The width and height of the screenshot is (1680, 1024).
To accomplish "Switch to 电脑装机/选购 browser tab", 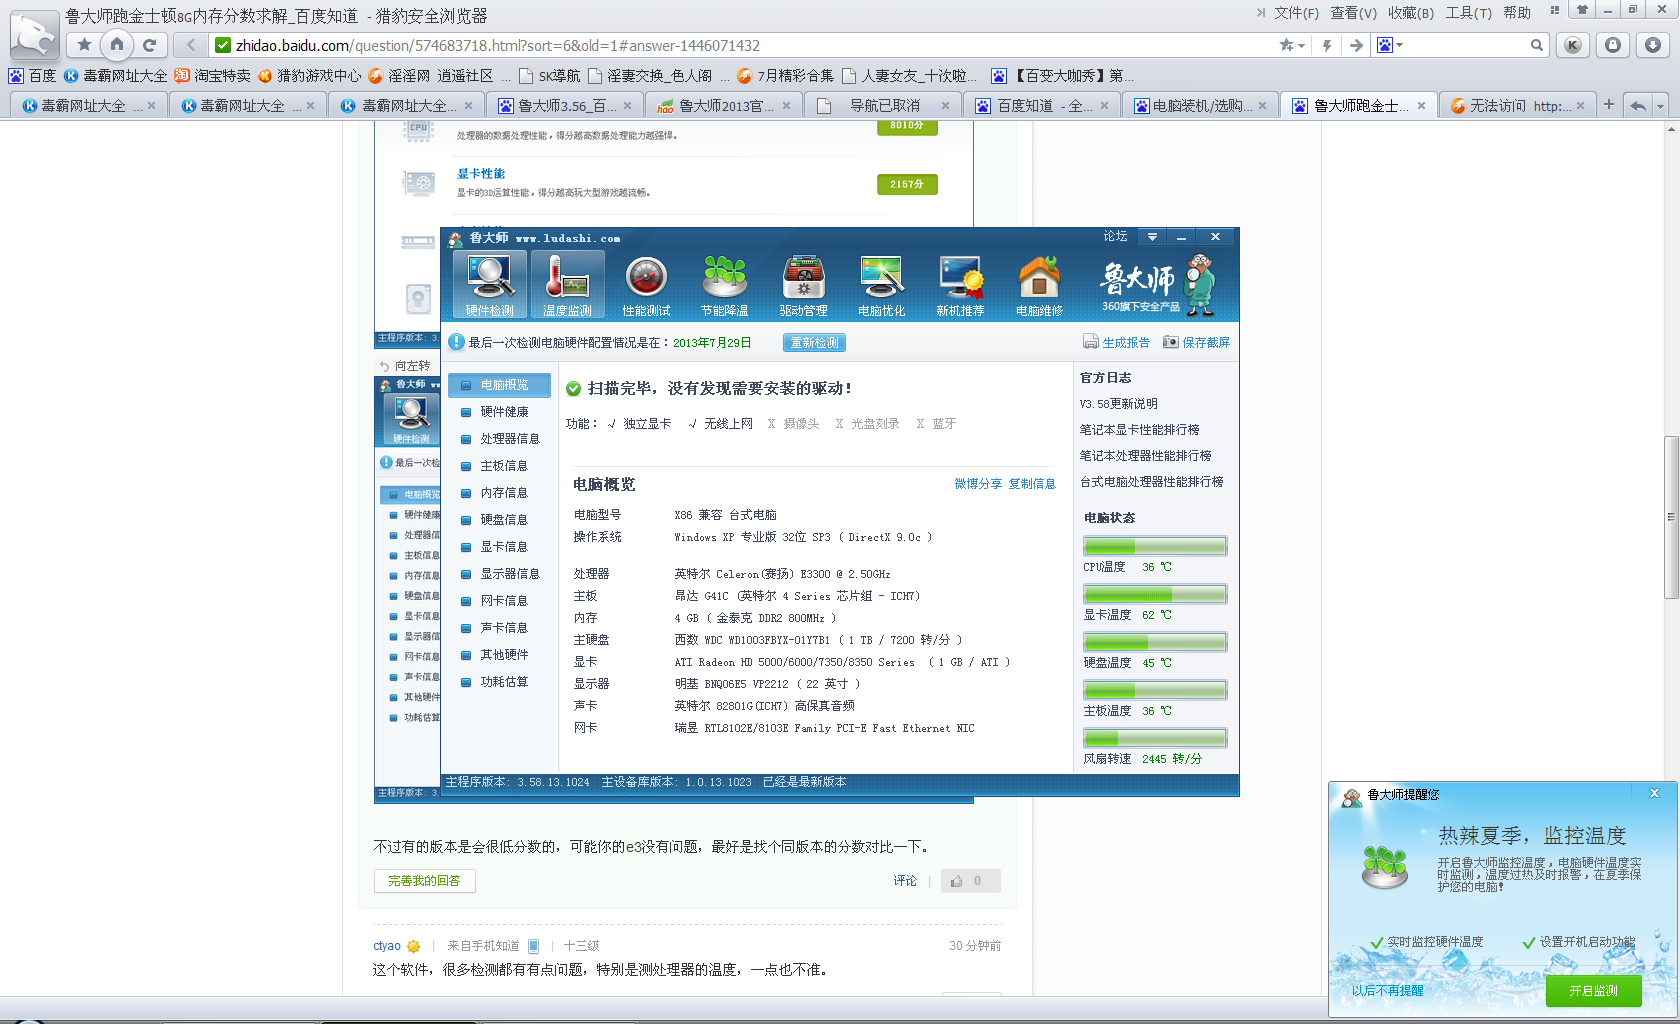I will (1200, 105).
